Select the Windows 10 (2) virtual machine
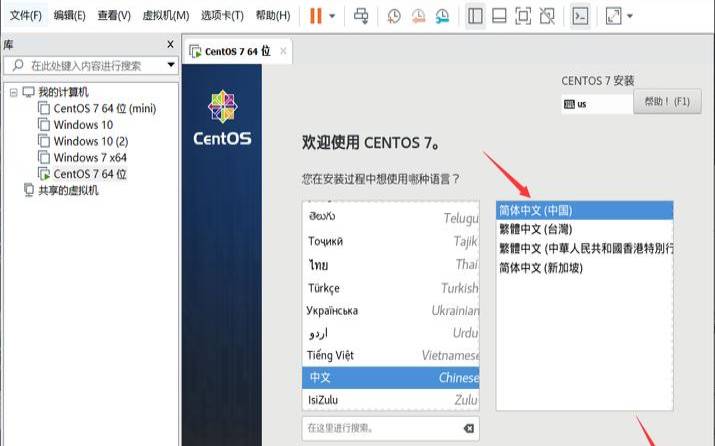 pos(91,141)
